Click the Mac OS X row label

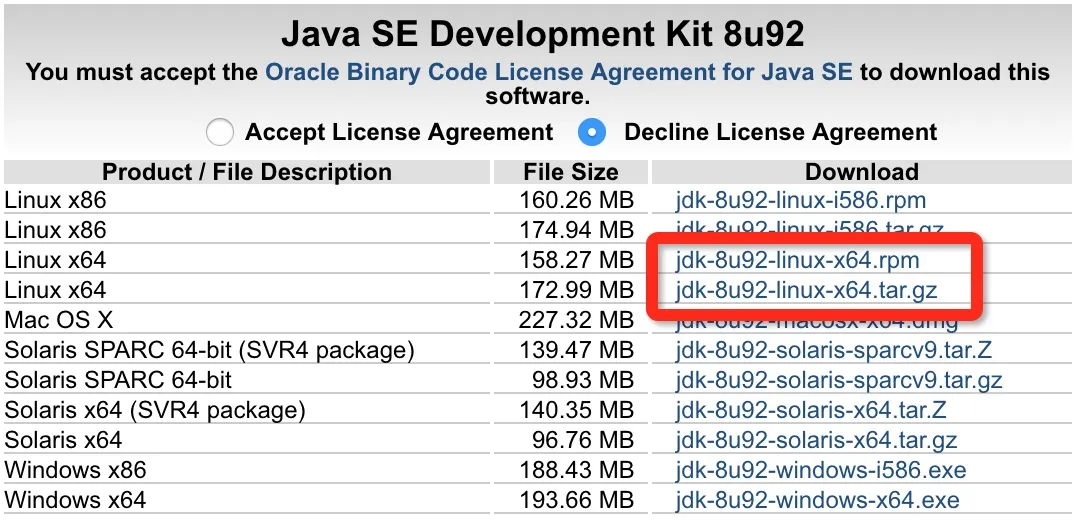(x=59, y=320)
